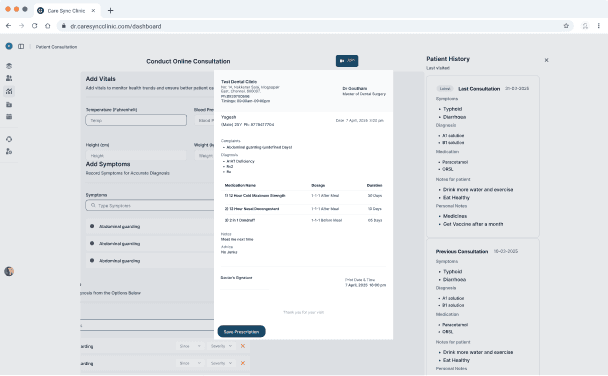The height and width of the screenshot is (376, 608).
Task: Go back in browser
Action: click(9, 26)
